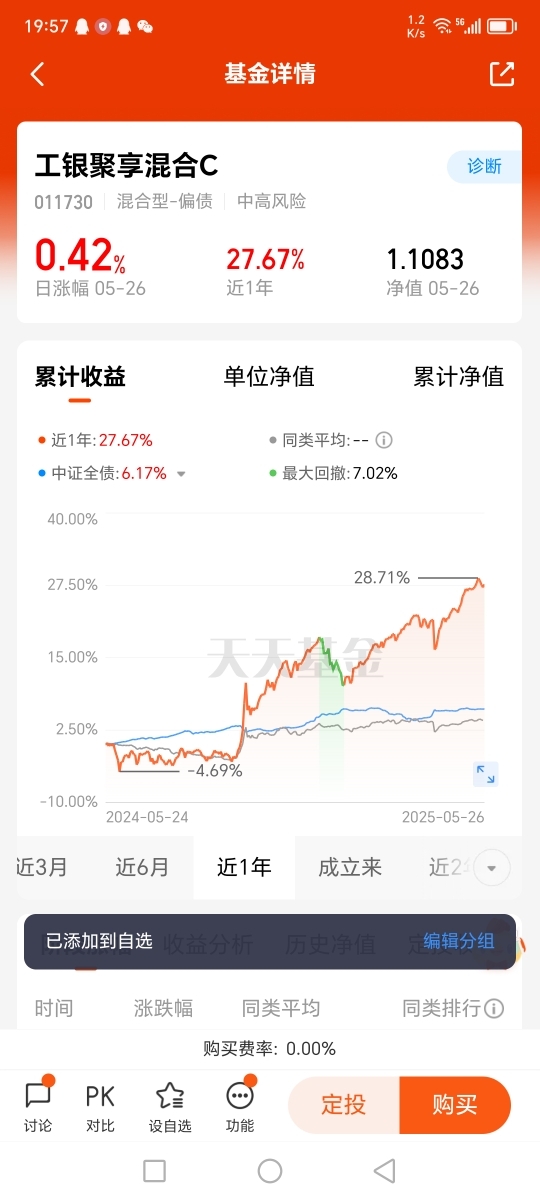Open the 讨论 discussion icon
The height and width of the screenshot is (1200, 540).
coord(38,1105)
